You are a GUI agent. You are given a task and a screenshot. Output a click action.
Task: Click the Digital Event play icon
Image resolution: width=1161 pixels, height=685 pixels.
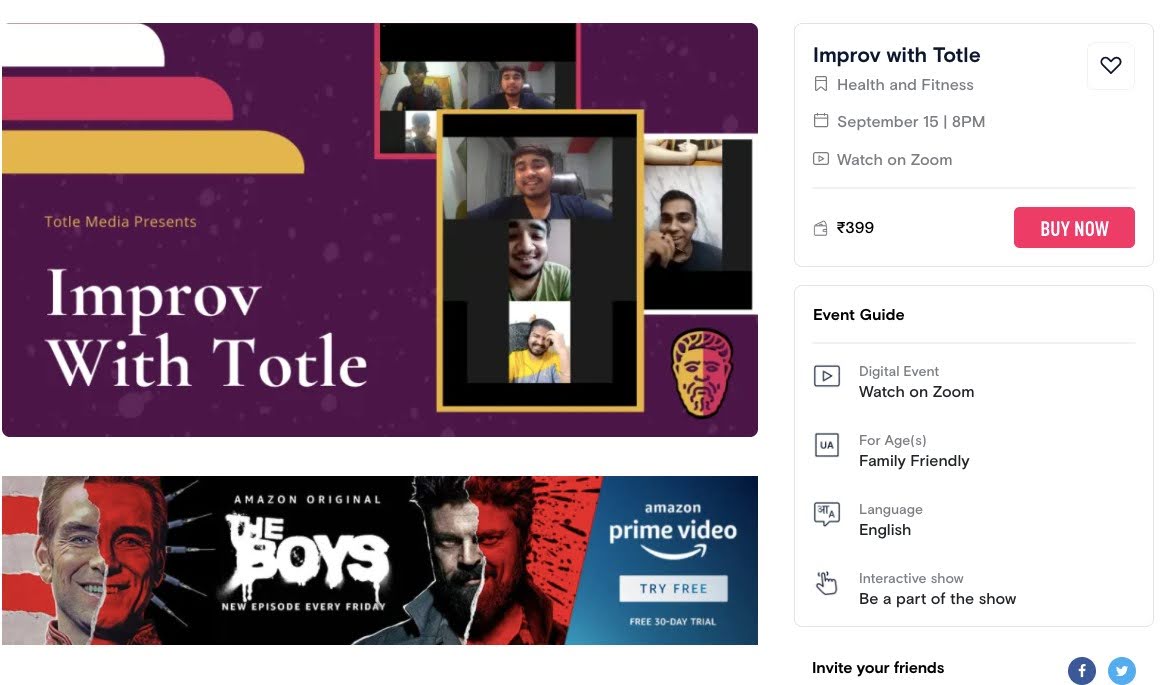(826, 376)
